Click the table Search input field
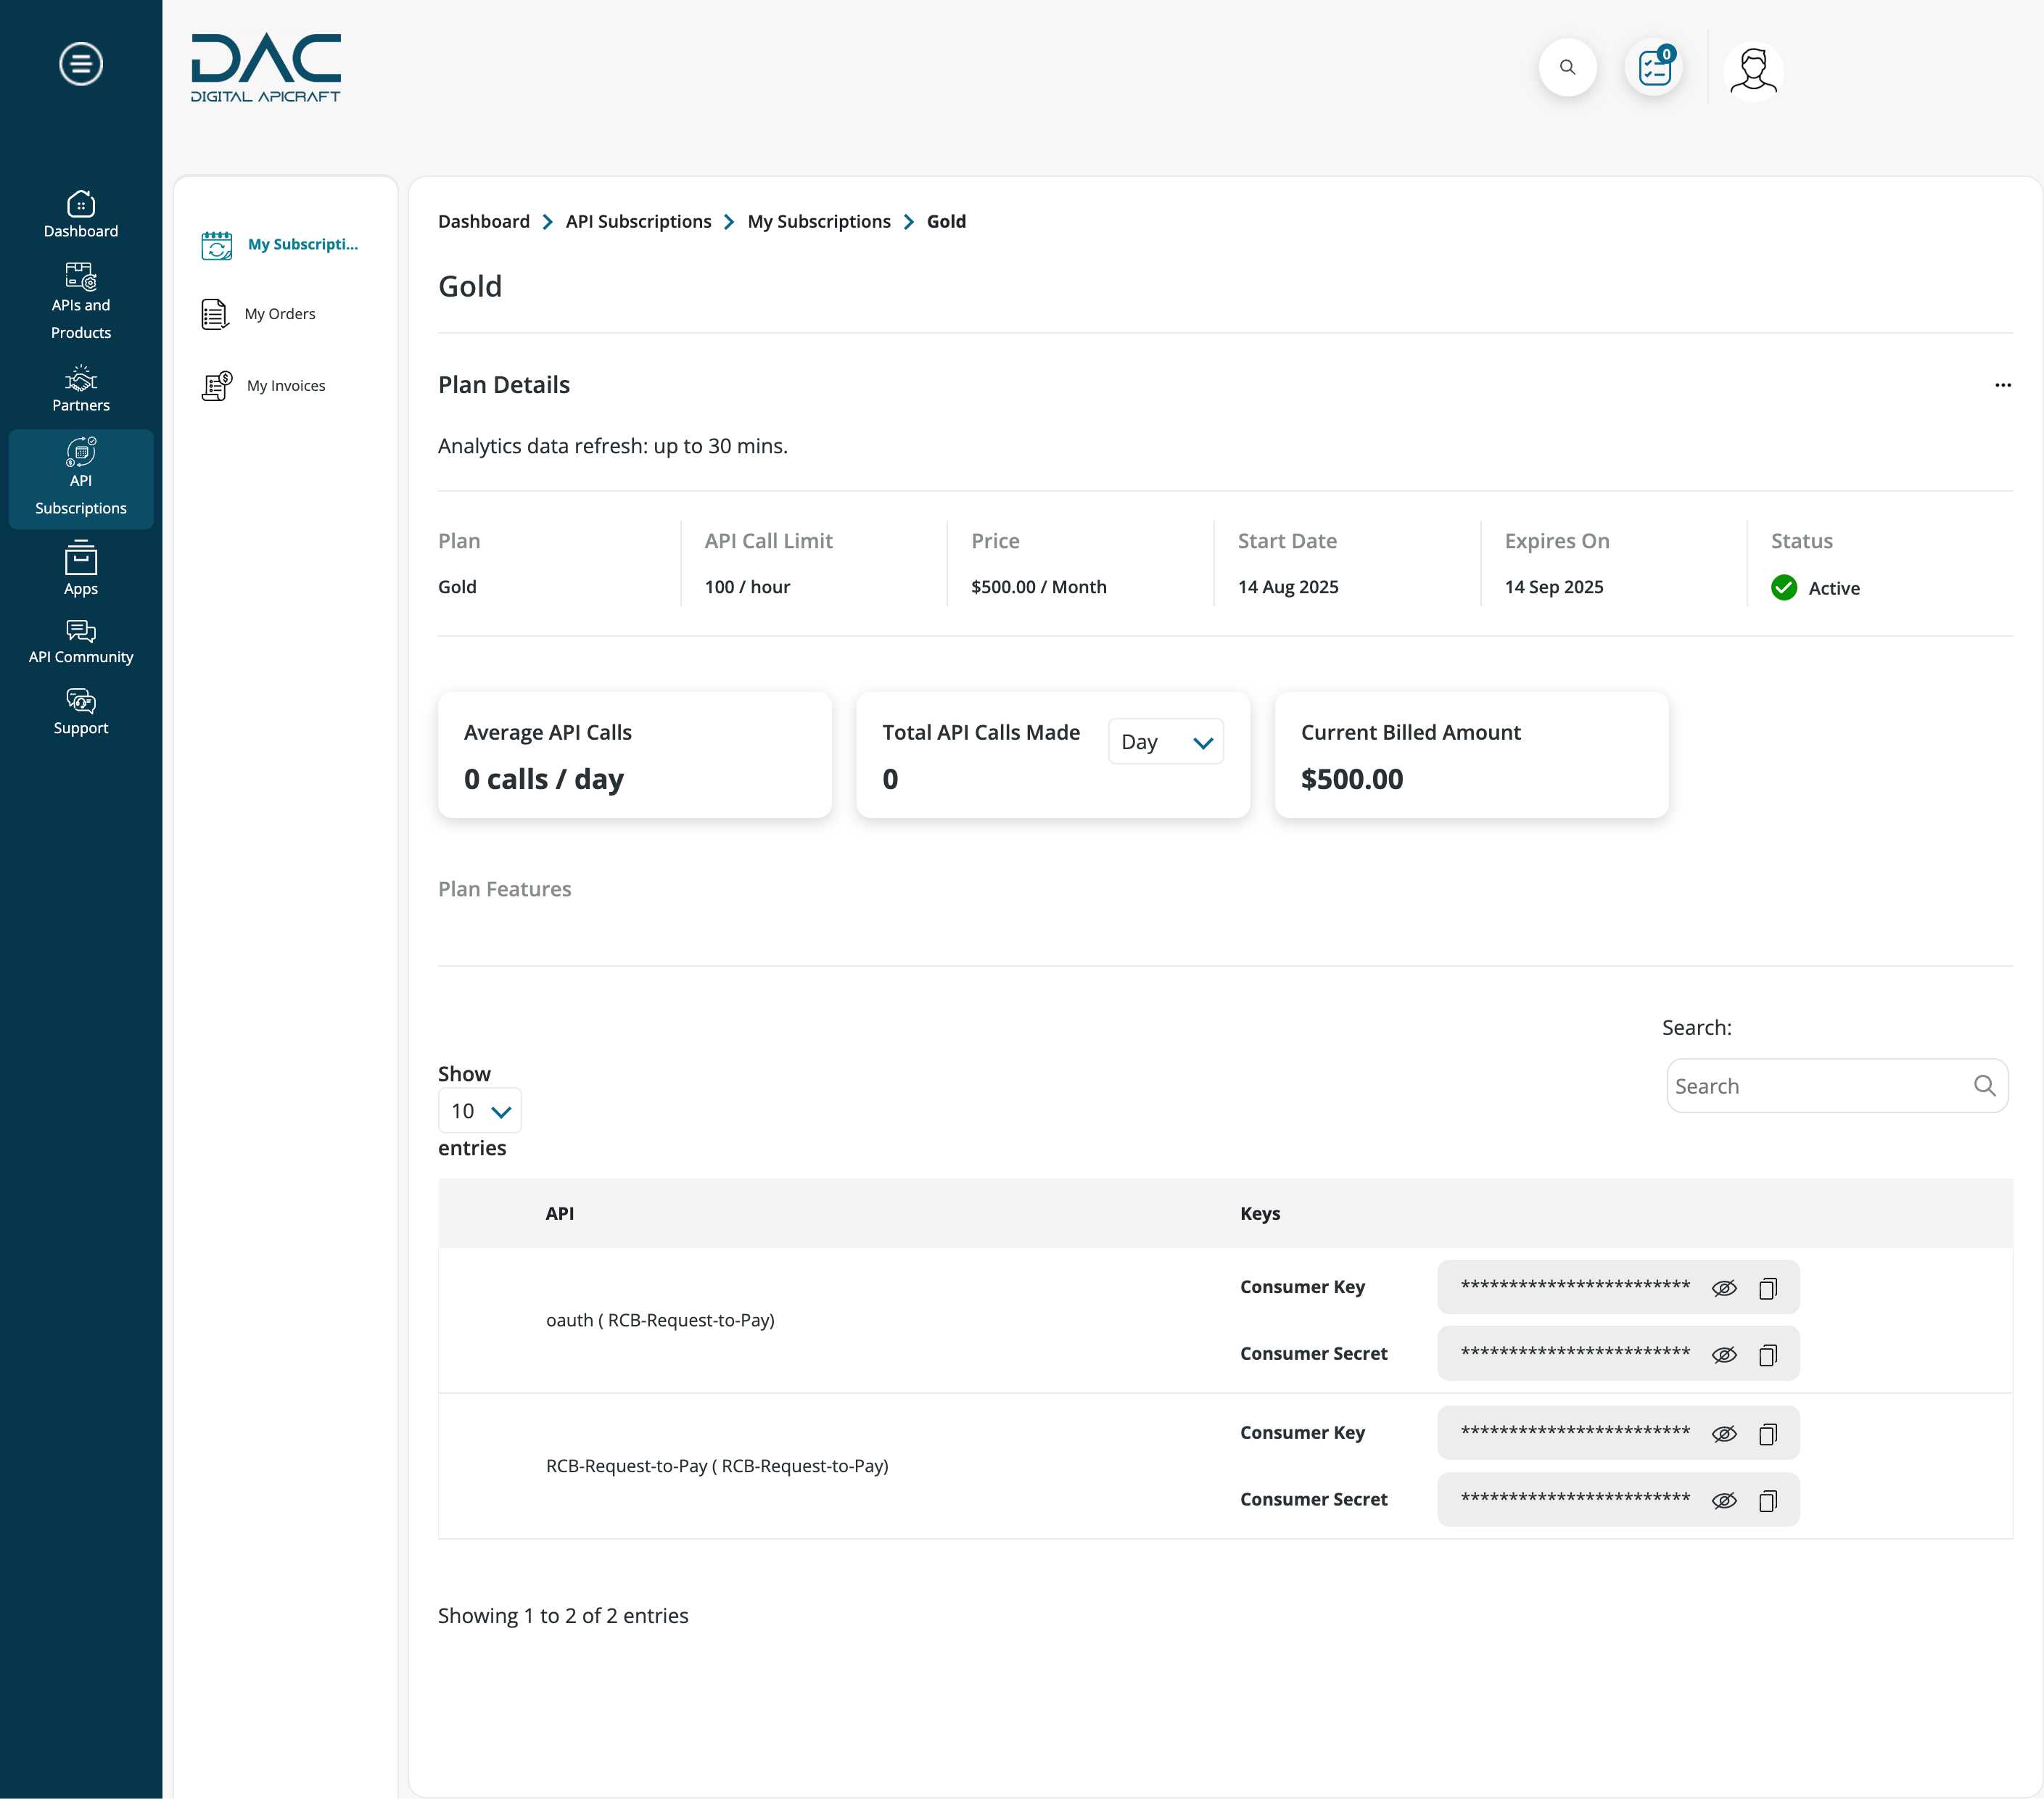2044x1800 pixels. click(x=1837, y=1086)
